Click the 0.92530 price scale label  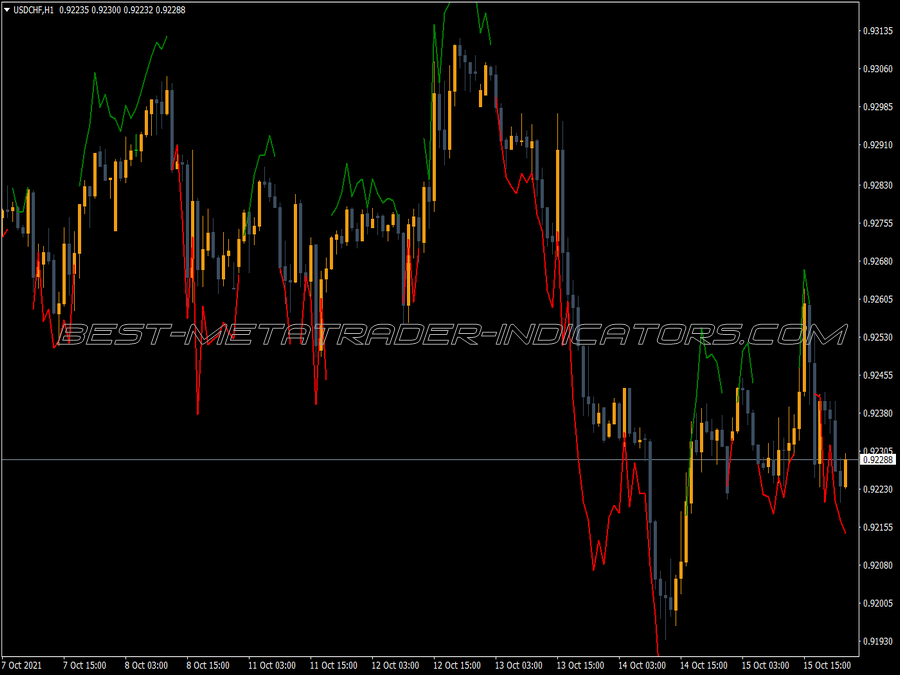tap(878, 338)
